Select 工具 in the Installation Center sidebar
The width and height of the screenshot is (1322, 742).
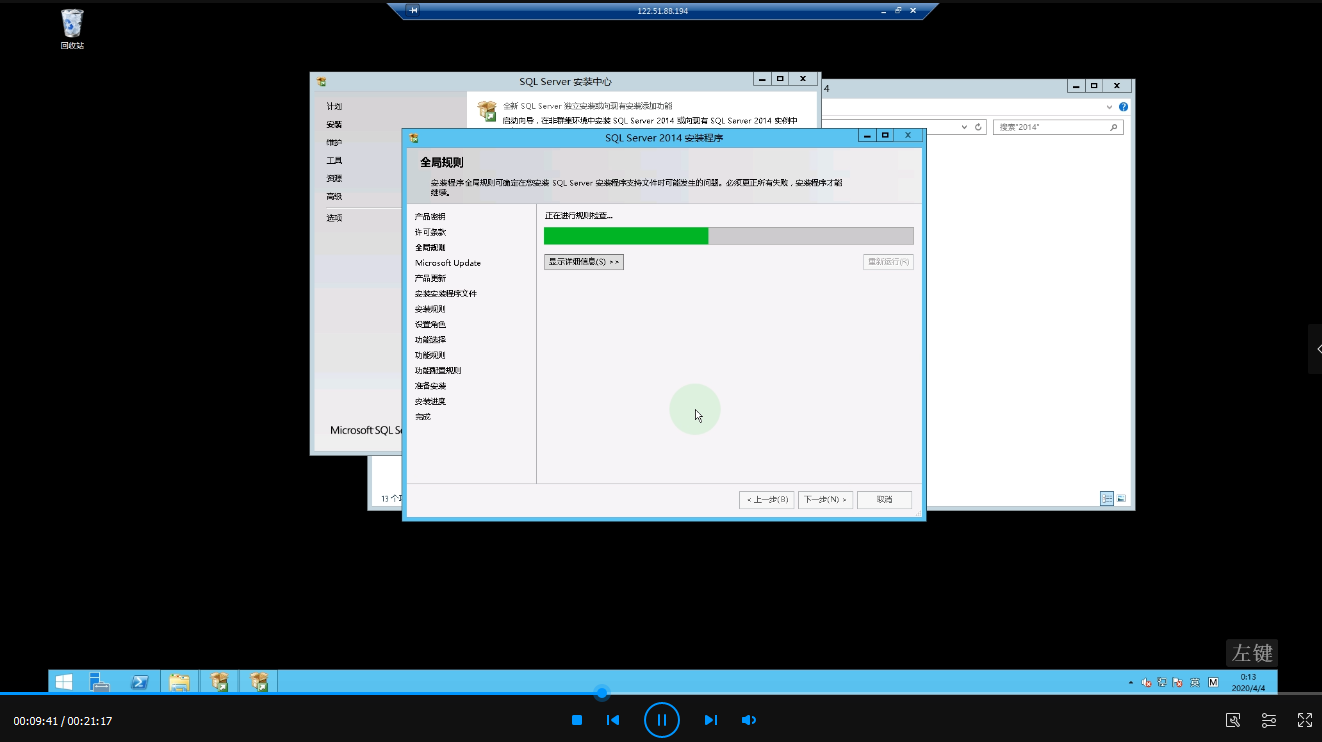[334, 161]
